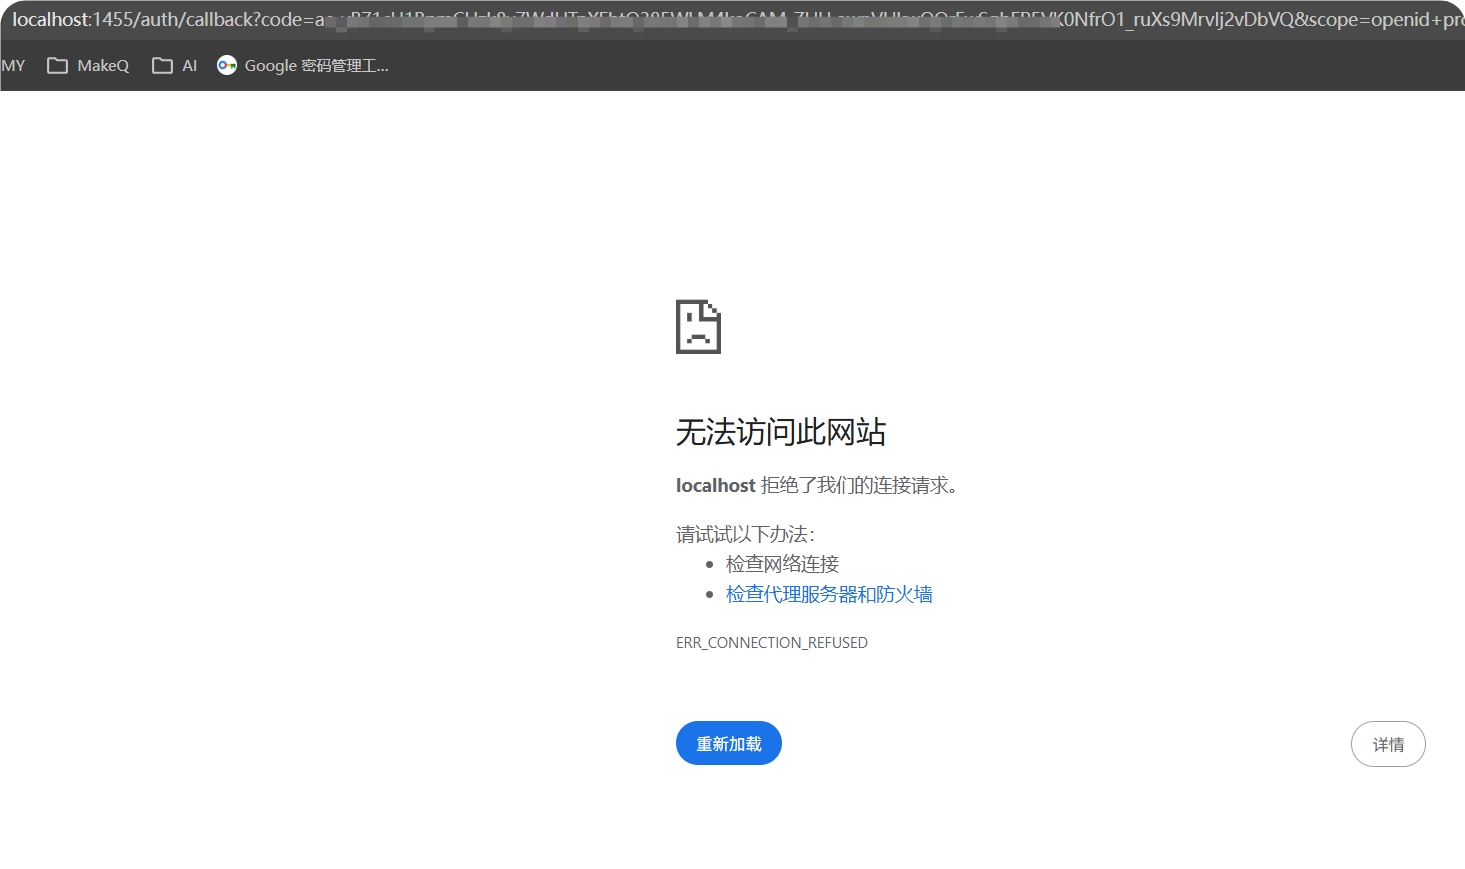Click the 重新加载 reload button
The image size is (1465, 869).
tap(729, 743)
